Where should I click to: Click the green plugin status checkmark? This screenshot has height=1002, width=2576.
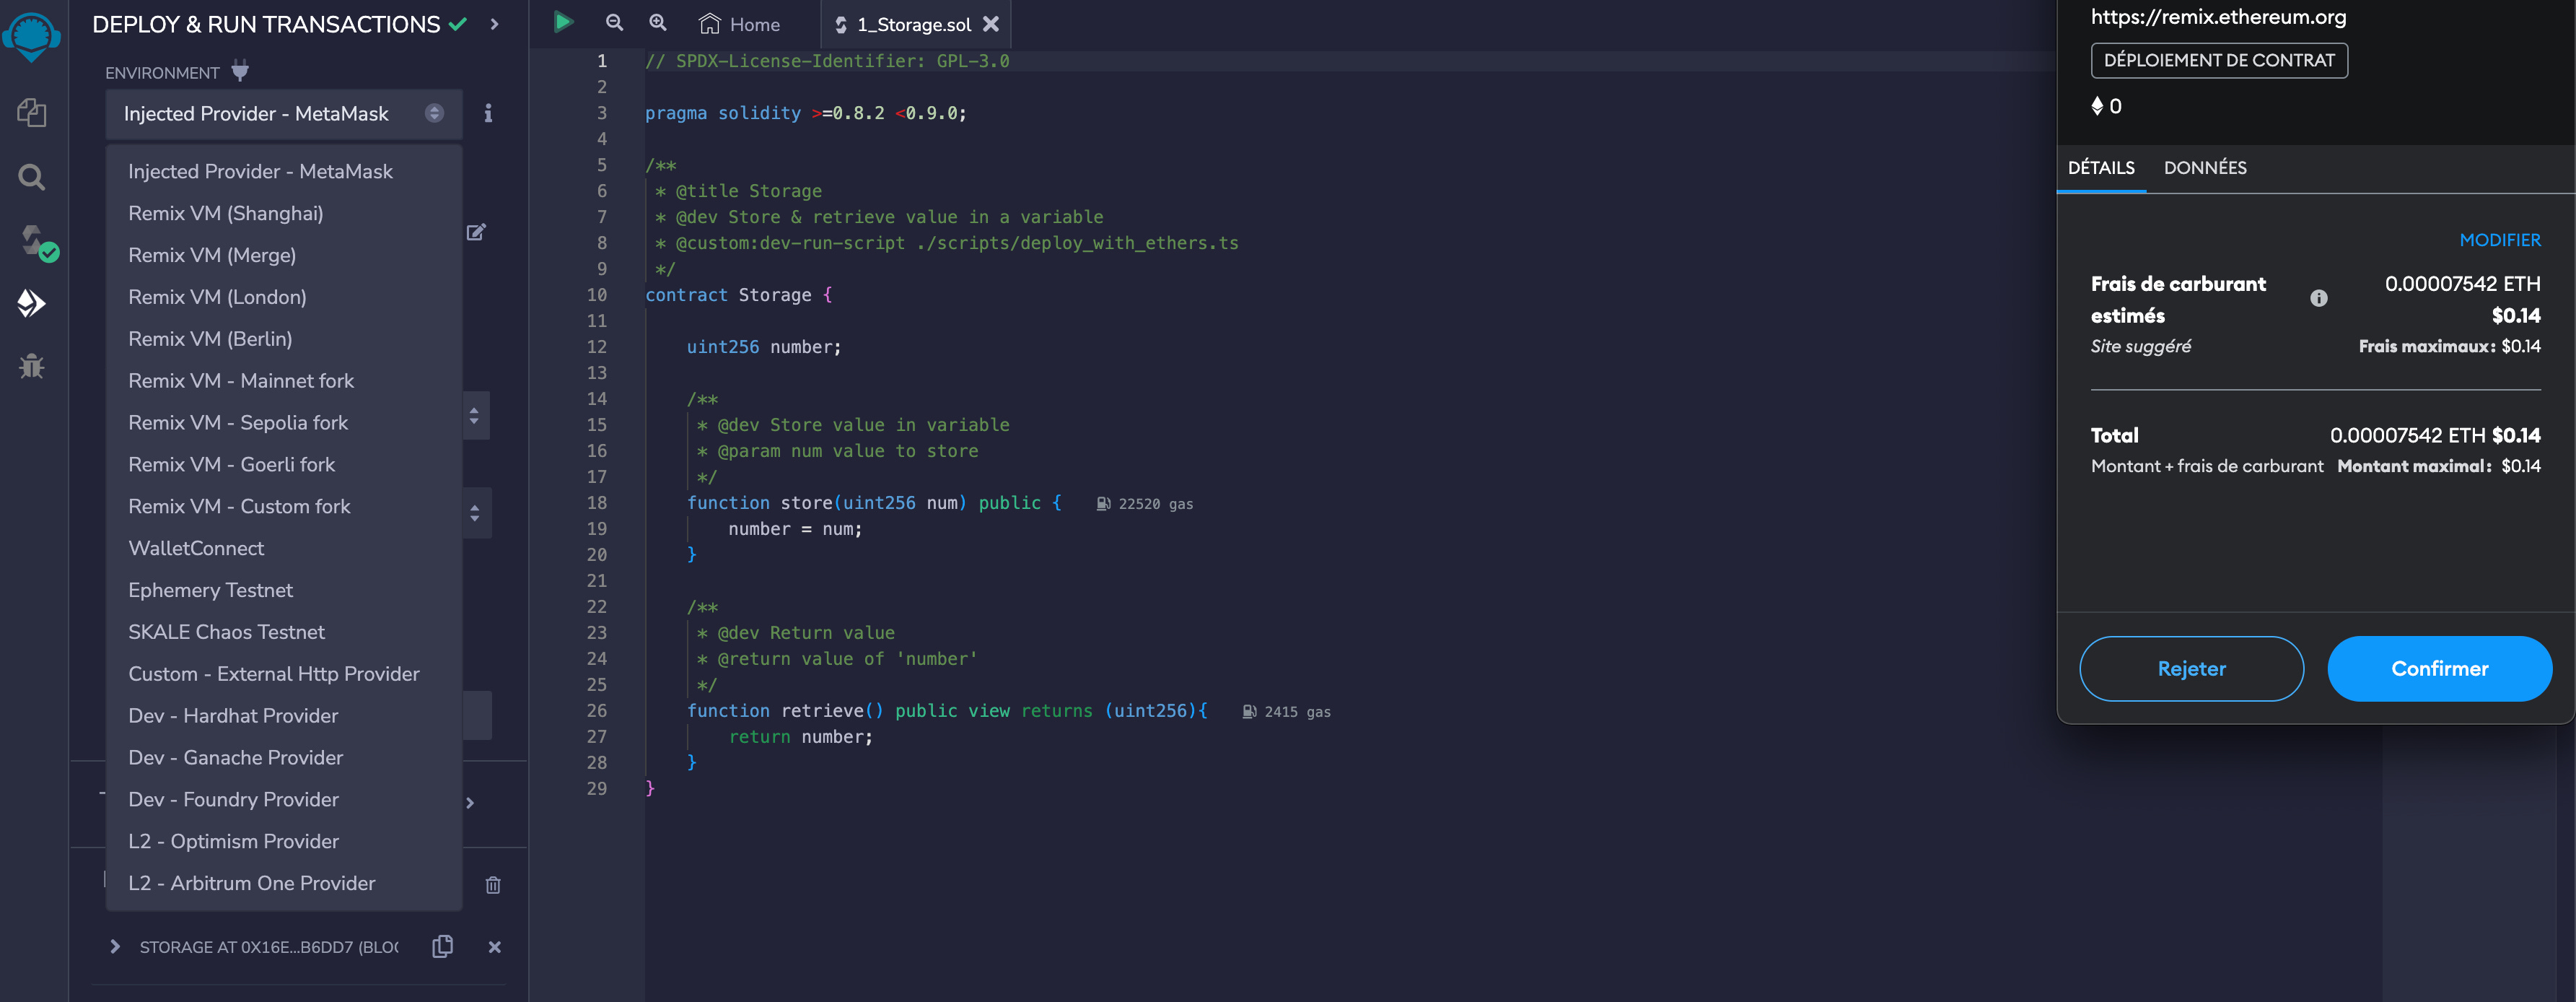[x=458, y=24]
